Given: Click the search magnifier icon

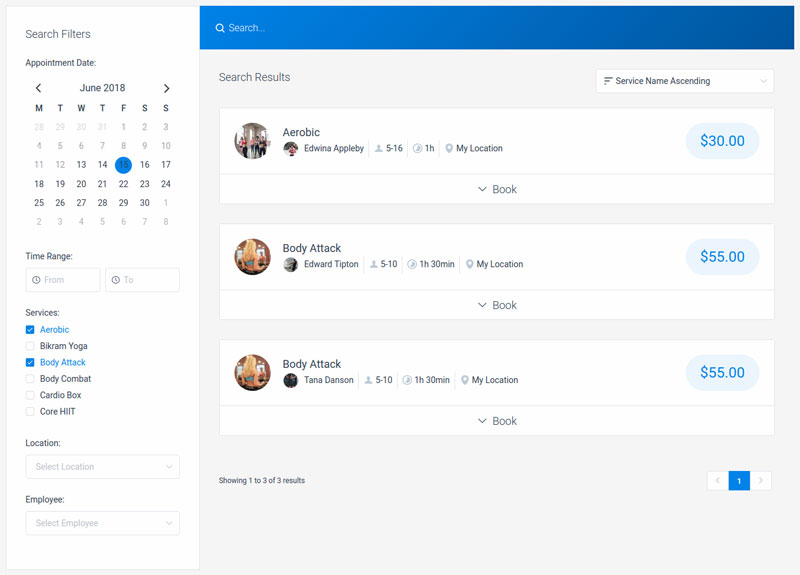Looking at the screenshot, I should [x=220, y=28].
